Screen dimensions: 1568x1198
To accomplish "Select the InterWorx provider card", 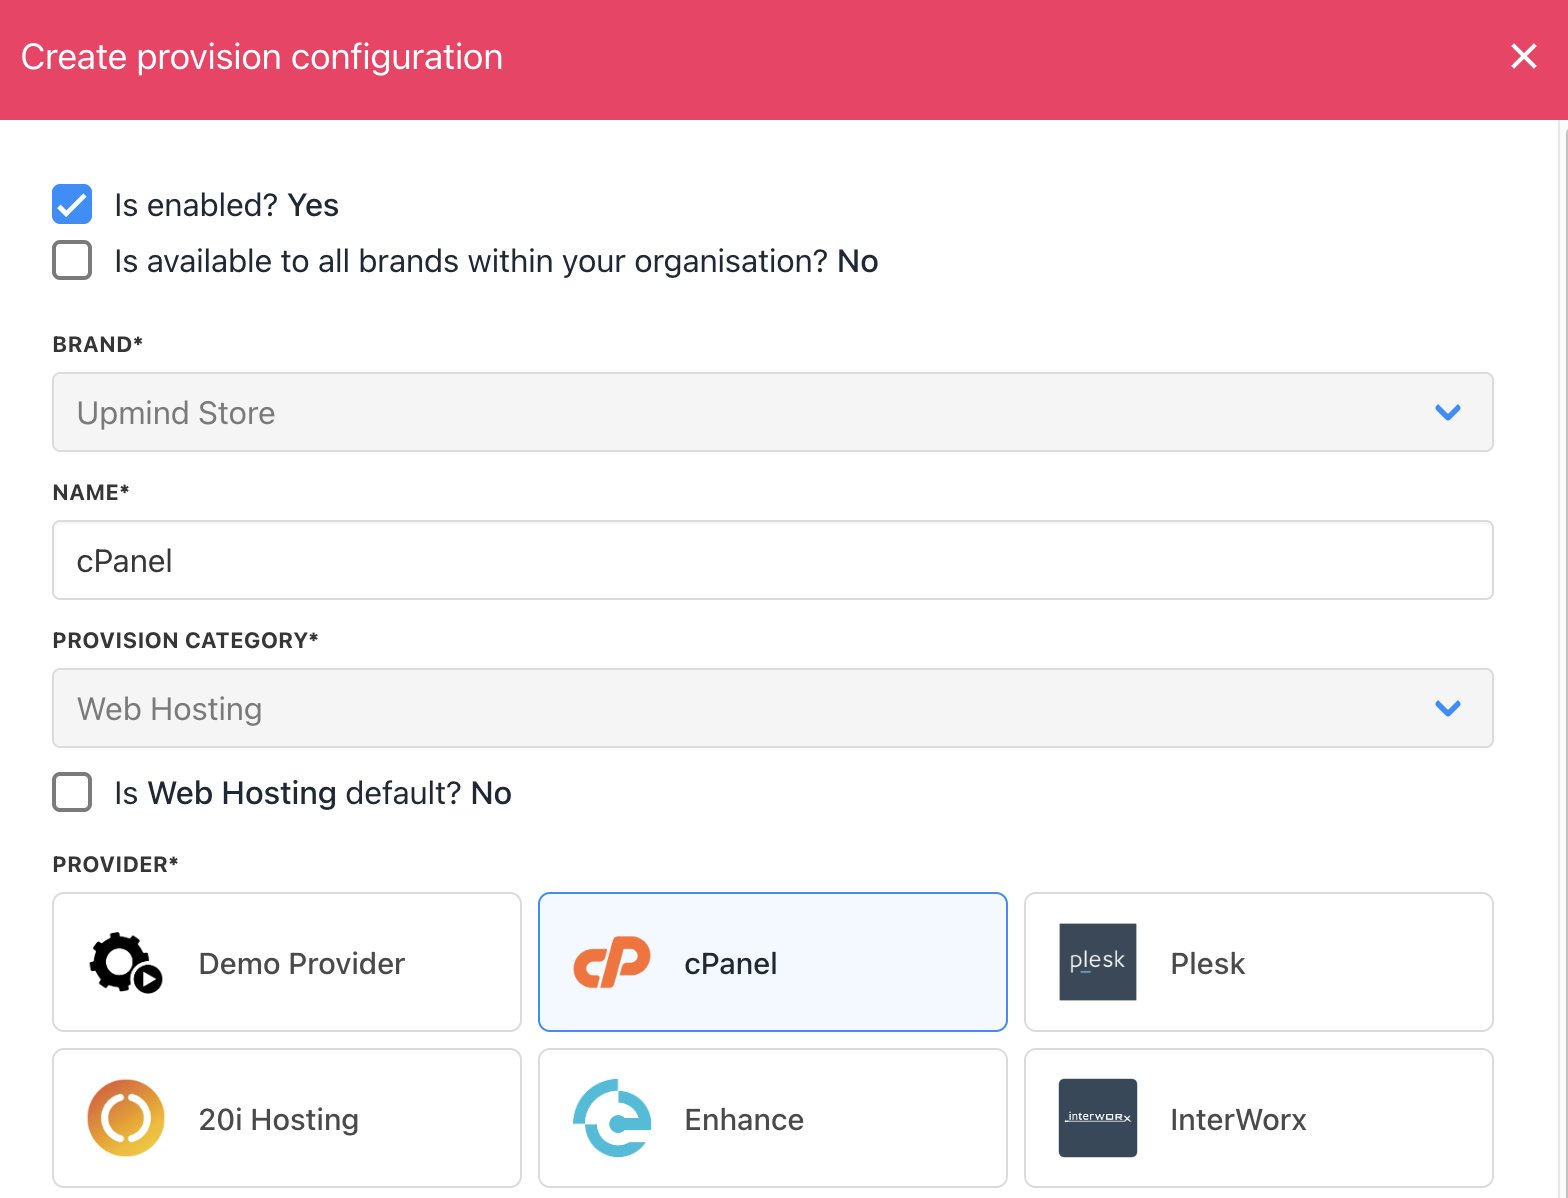I will (x=1259, y=1118).
